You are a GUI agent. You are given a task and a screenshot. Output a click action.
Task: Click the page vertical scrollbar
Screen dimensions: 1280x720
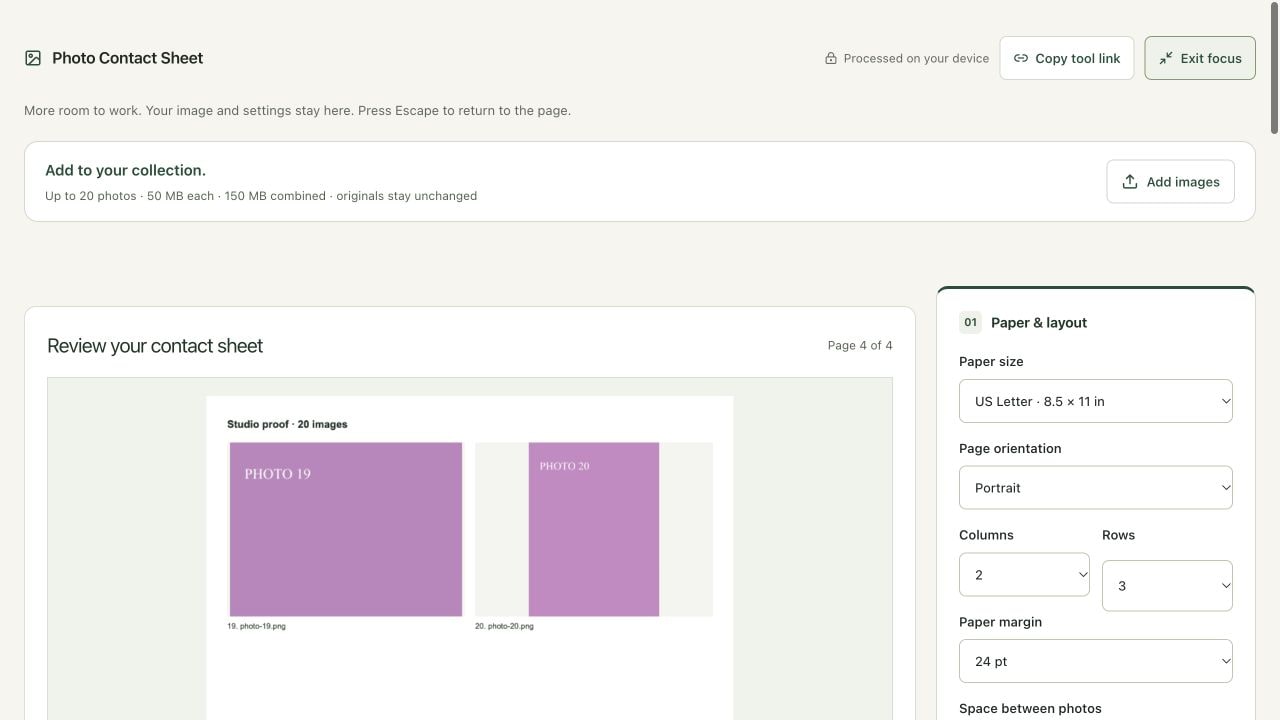click(1274, 66)
